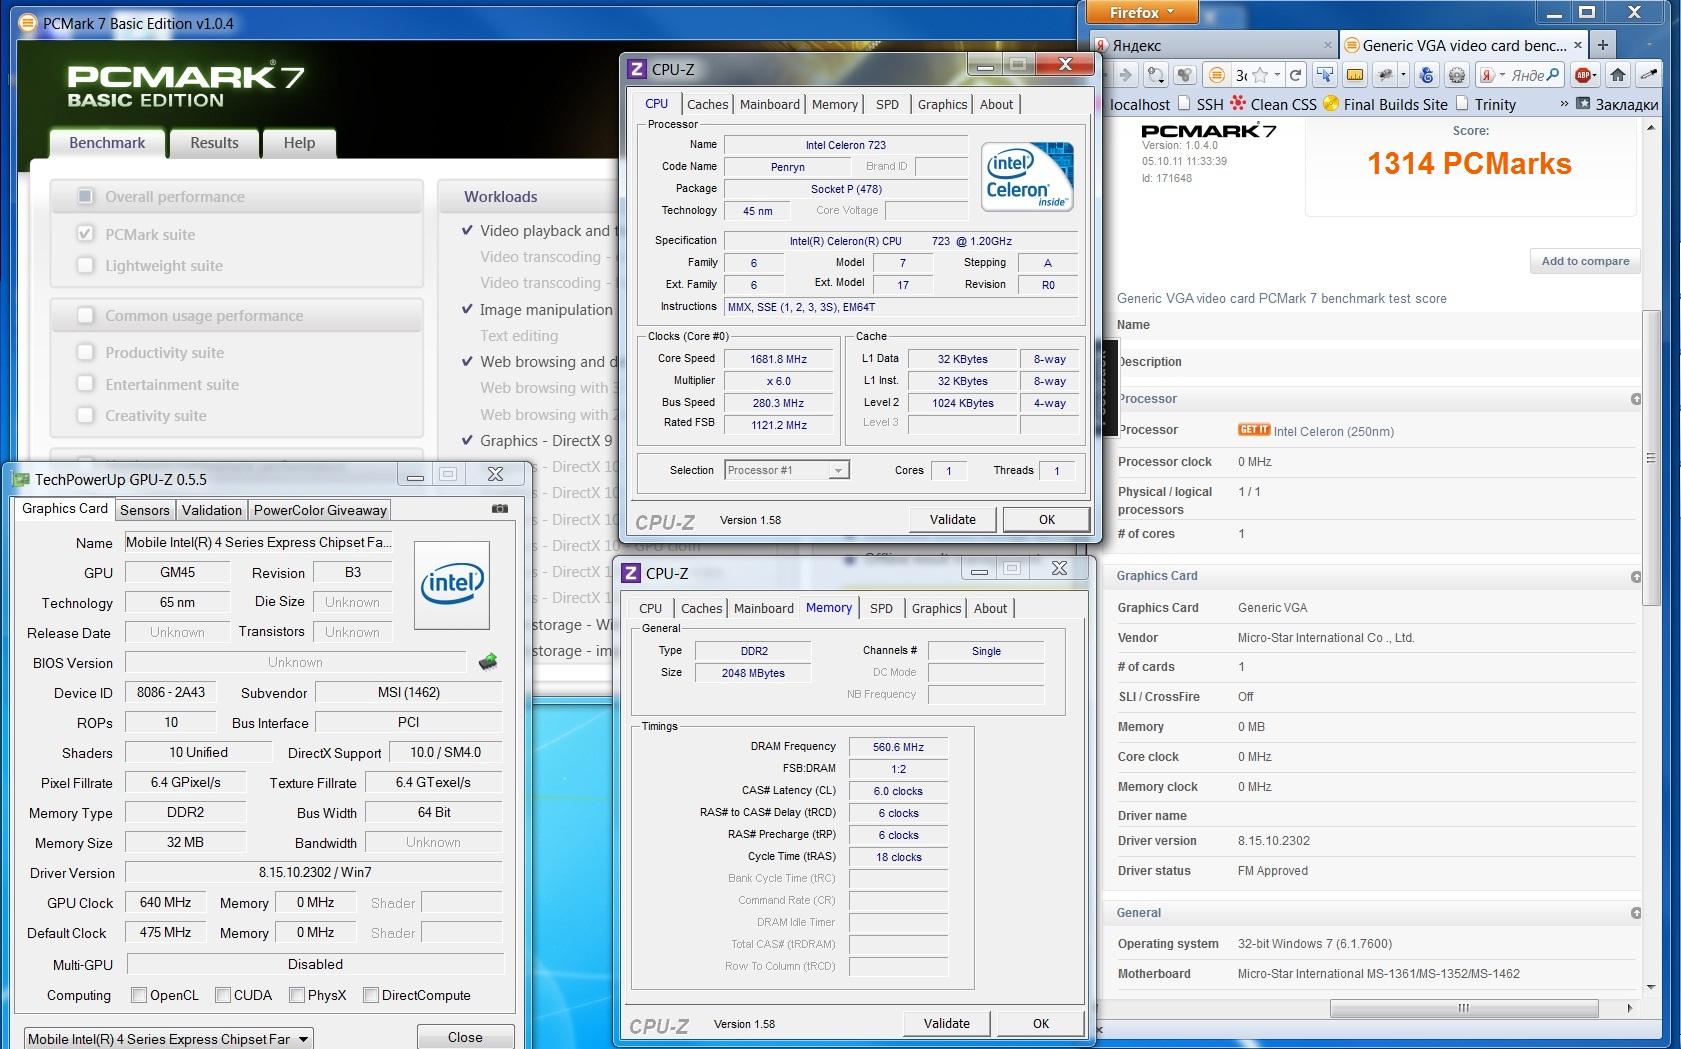Open the orange Firefox menu button

(1141, 12)
